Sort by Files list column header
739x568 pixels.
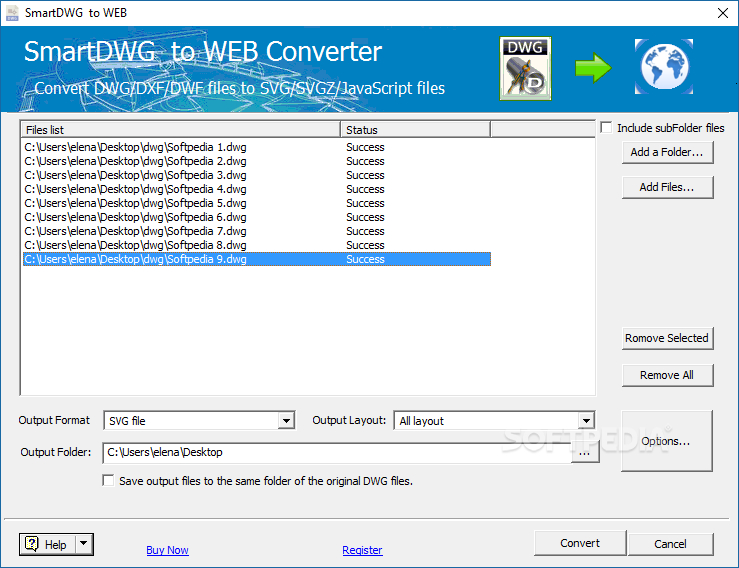(180, 130)
